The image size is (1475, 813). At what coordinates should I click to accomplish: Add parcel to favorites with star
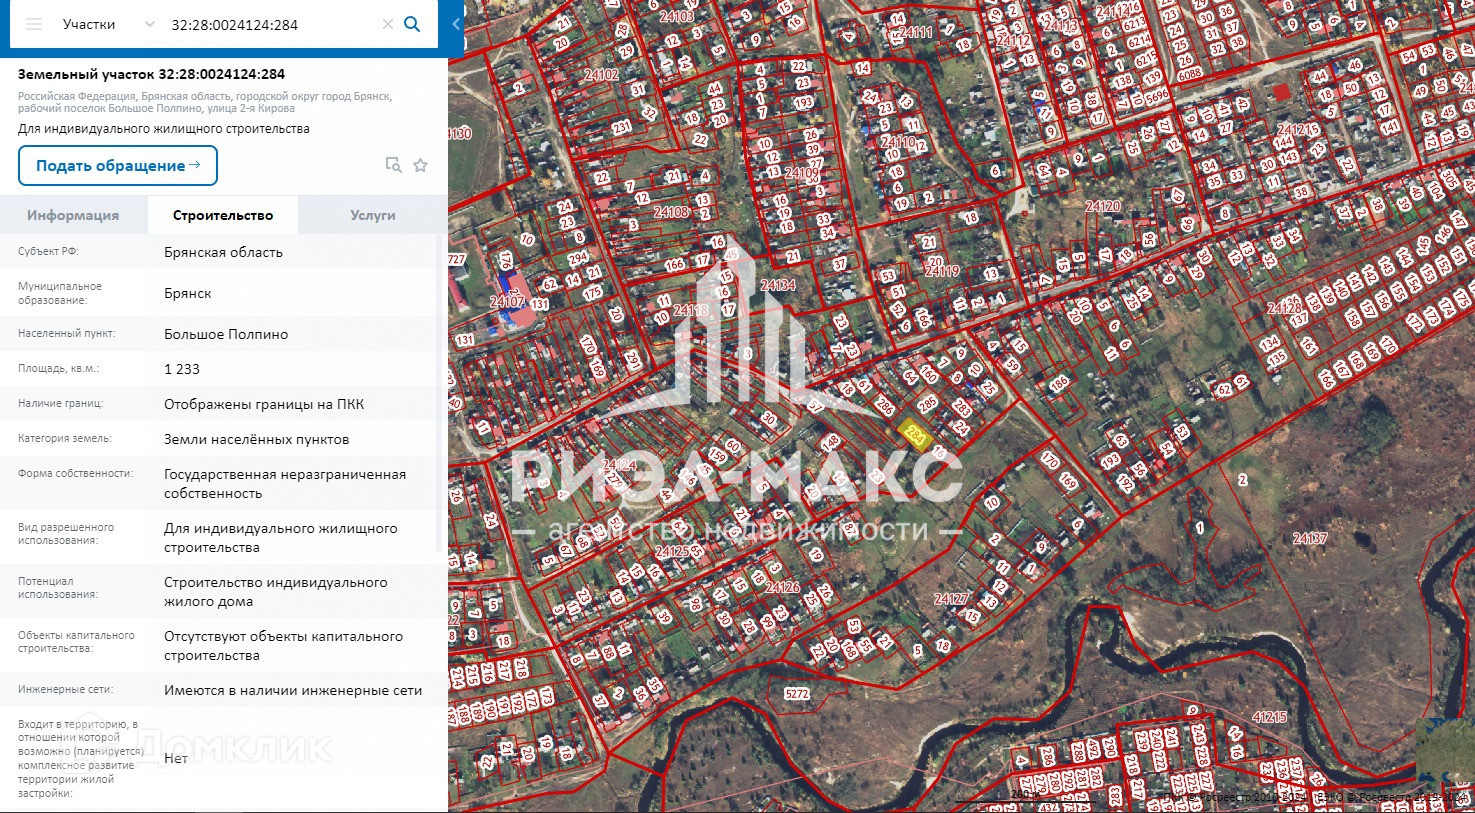pyautogui.click(x=421, y=165)
